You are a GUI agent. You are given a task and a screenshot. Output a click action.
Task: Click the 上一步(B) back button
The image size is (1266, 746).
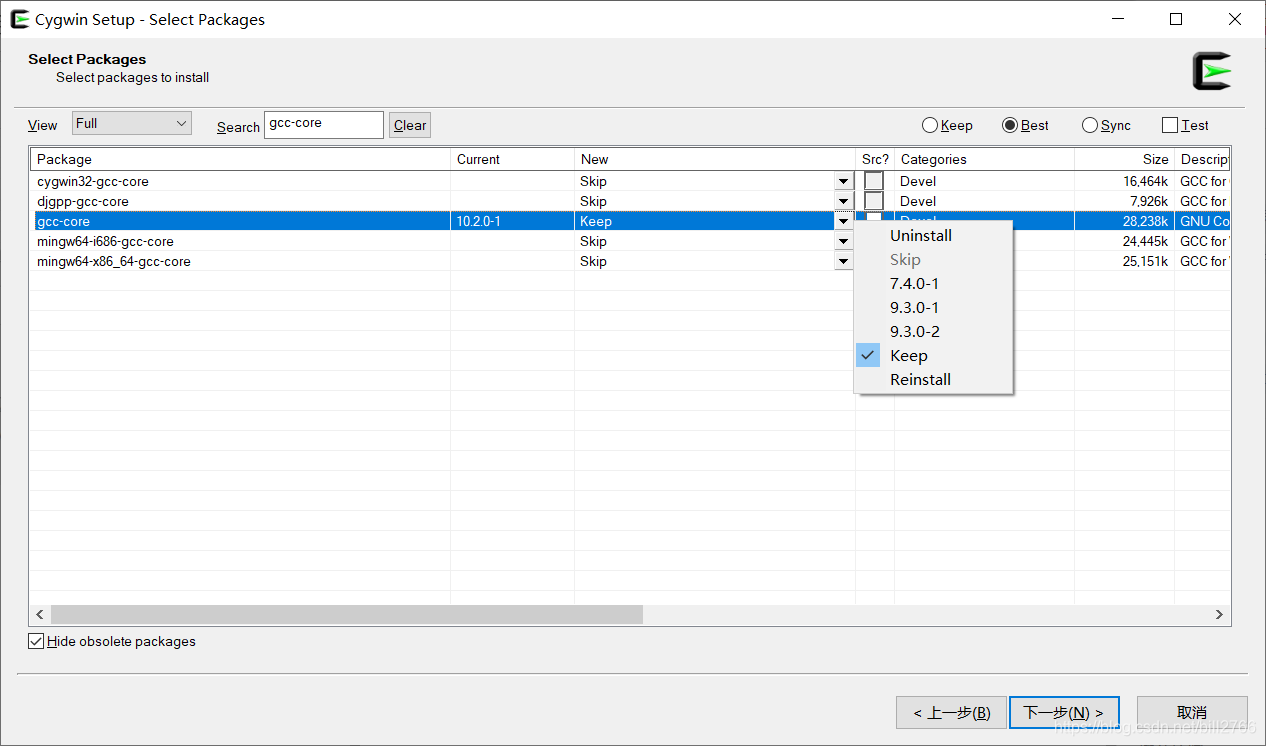(951, 712)
